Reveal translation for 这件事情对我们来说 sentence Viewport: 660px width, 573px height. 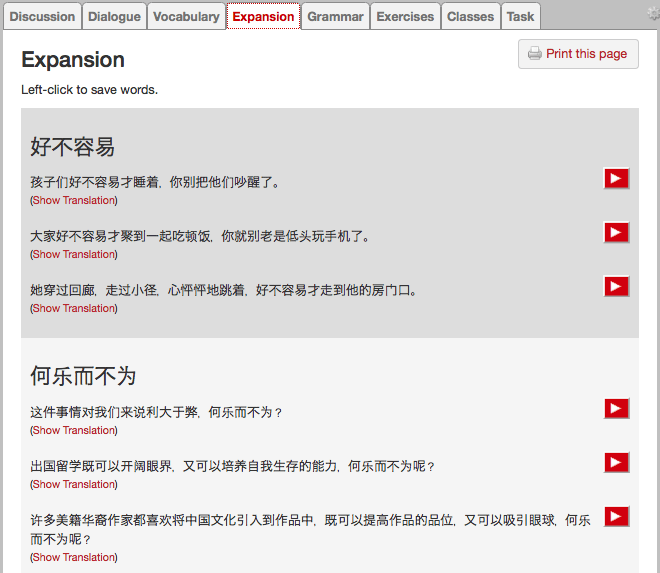click(74, 430)
